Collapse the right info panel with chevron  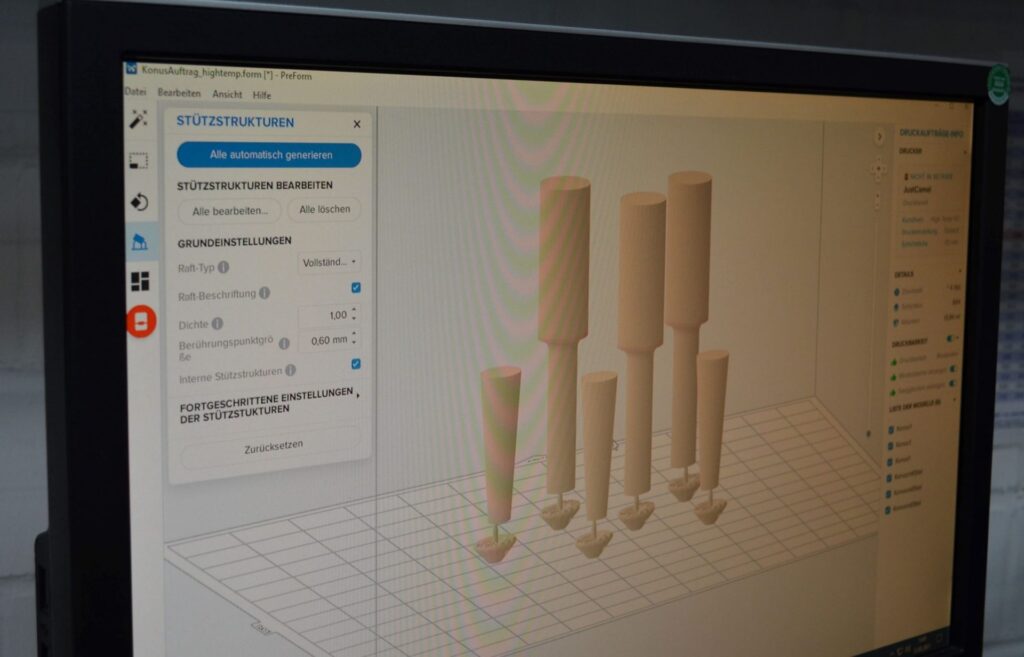[879, 137]
